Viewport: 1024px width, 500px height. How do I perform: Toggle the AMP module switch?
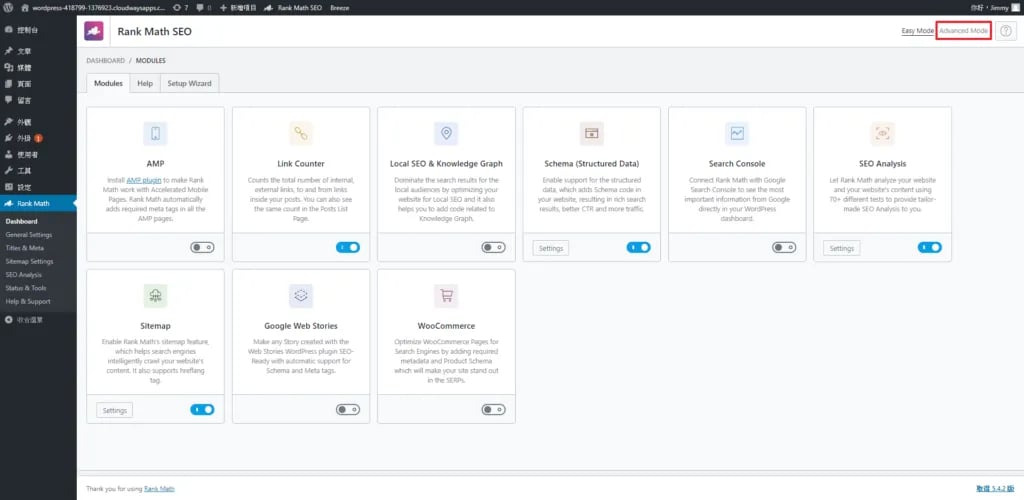[x=202, y=247]
